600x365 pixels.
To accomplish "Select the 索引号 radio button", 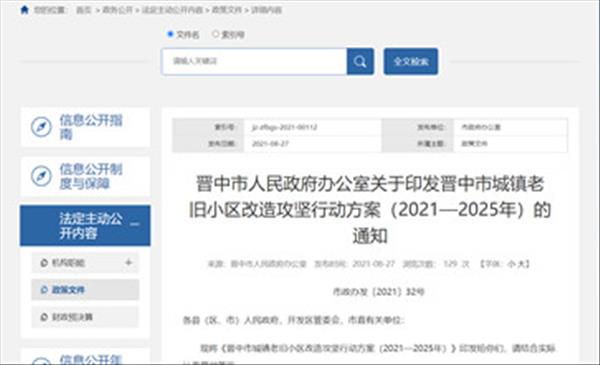I will 216,34.
